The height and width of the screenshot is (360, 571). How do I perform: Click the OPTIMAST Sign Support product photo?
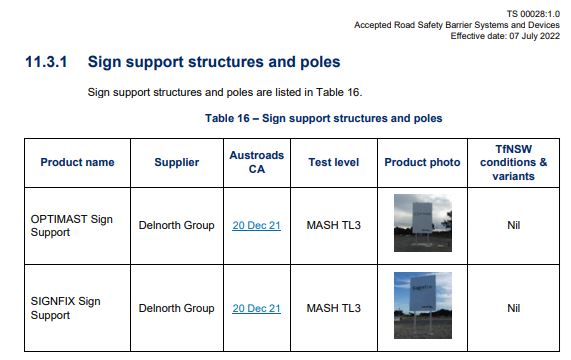click(423, 223)
